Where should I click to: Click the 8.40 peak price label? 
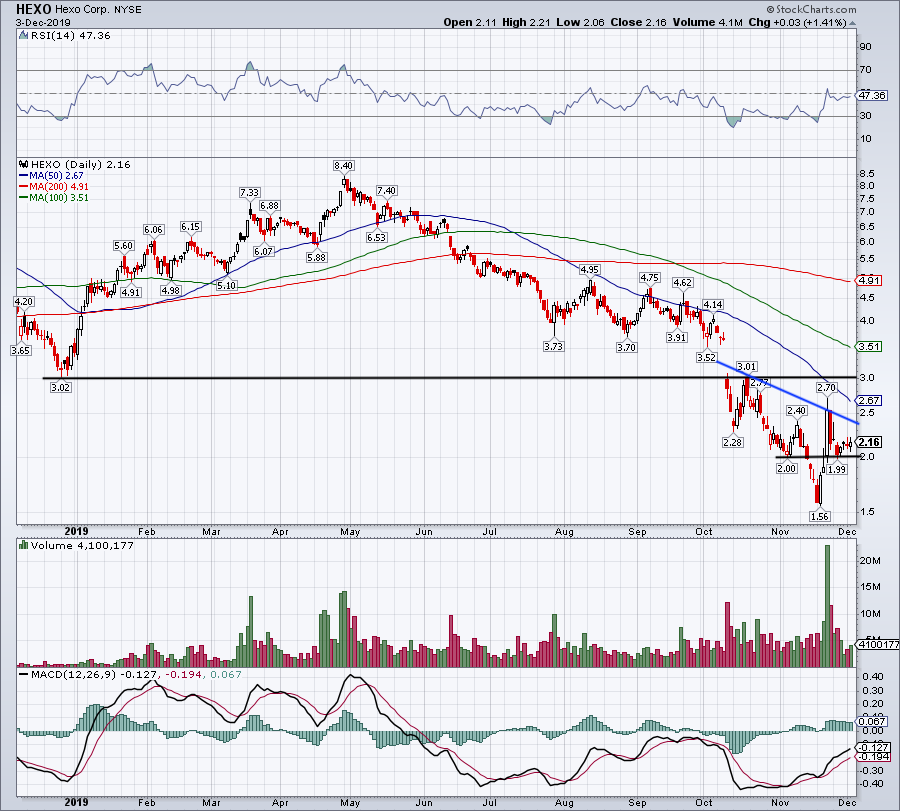pos(343,166)
